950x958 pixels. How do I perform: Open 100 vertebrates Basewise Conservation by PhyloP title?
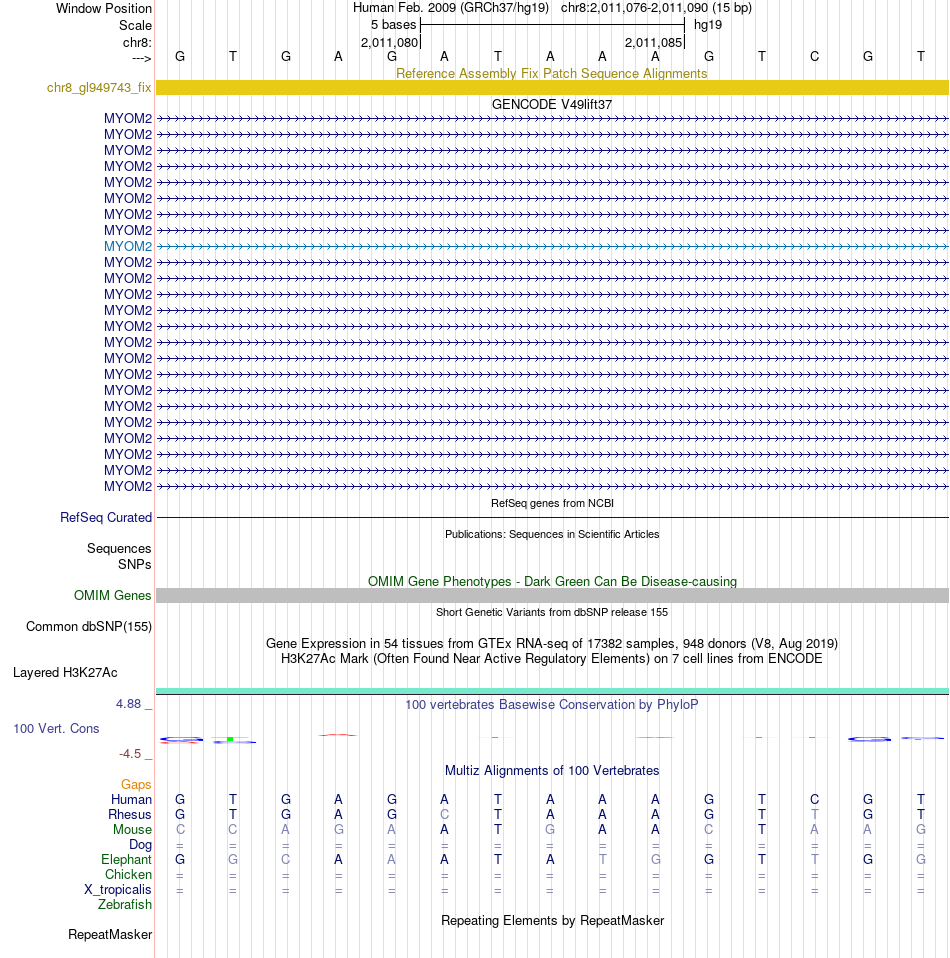pos(552,704)
